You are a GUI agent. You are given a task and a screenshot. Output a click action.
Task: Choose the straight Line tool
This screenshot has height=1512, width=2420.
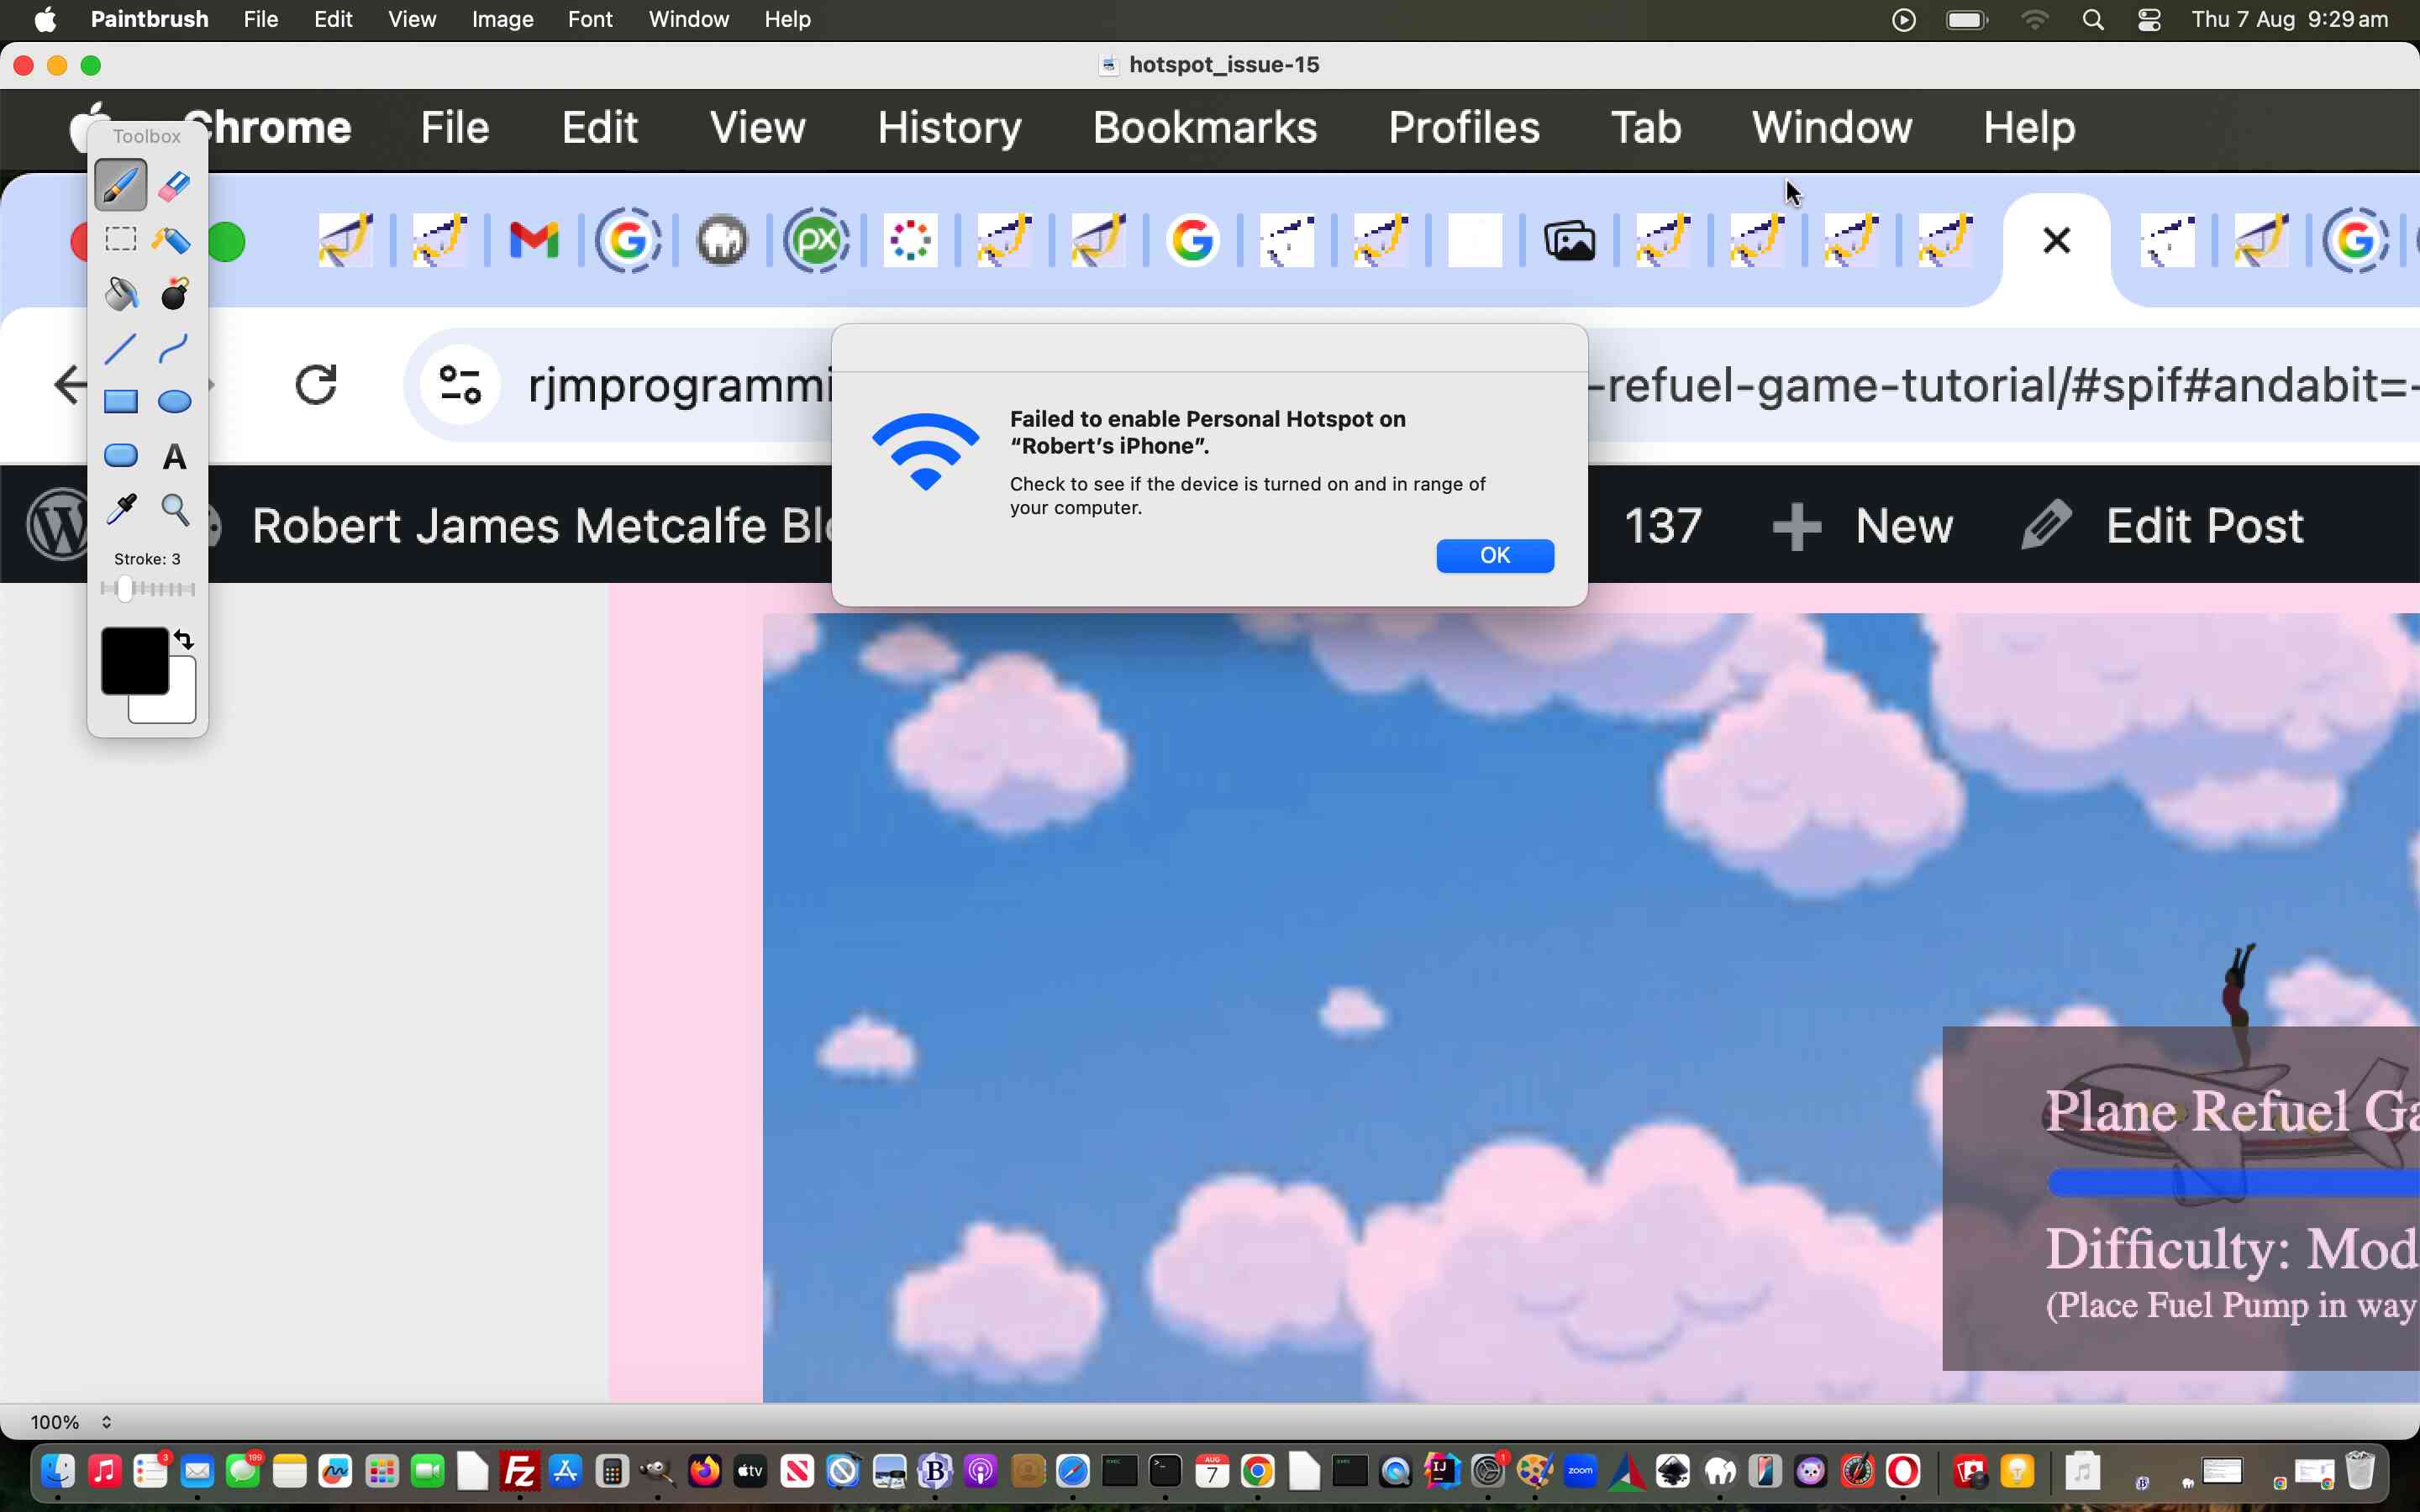click(x=121, y=348)
